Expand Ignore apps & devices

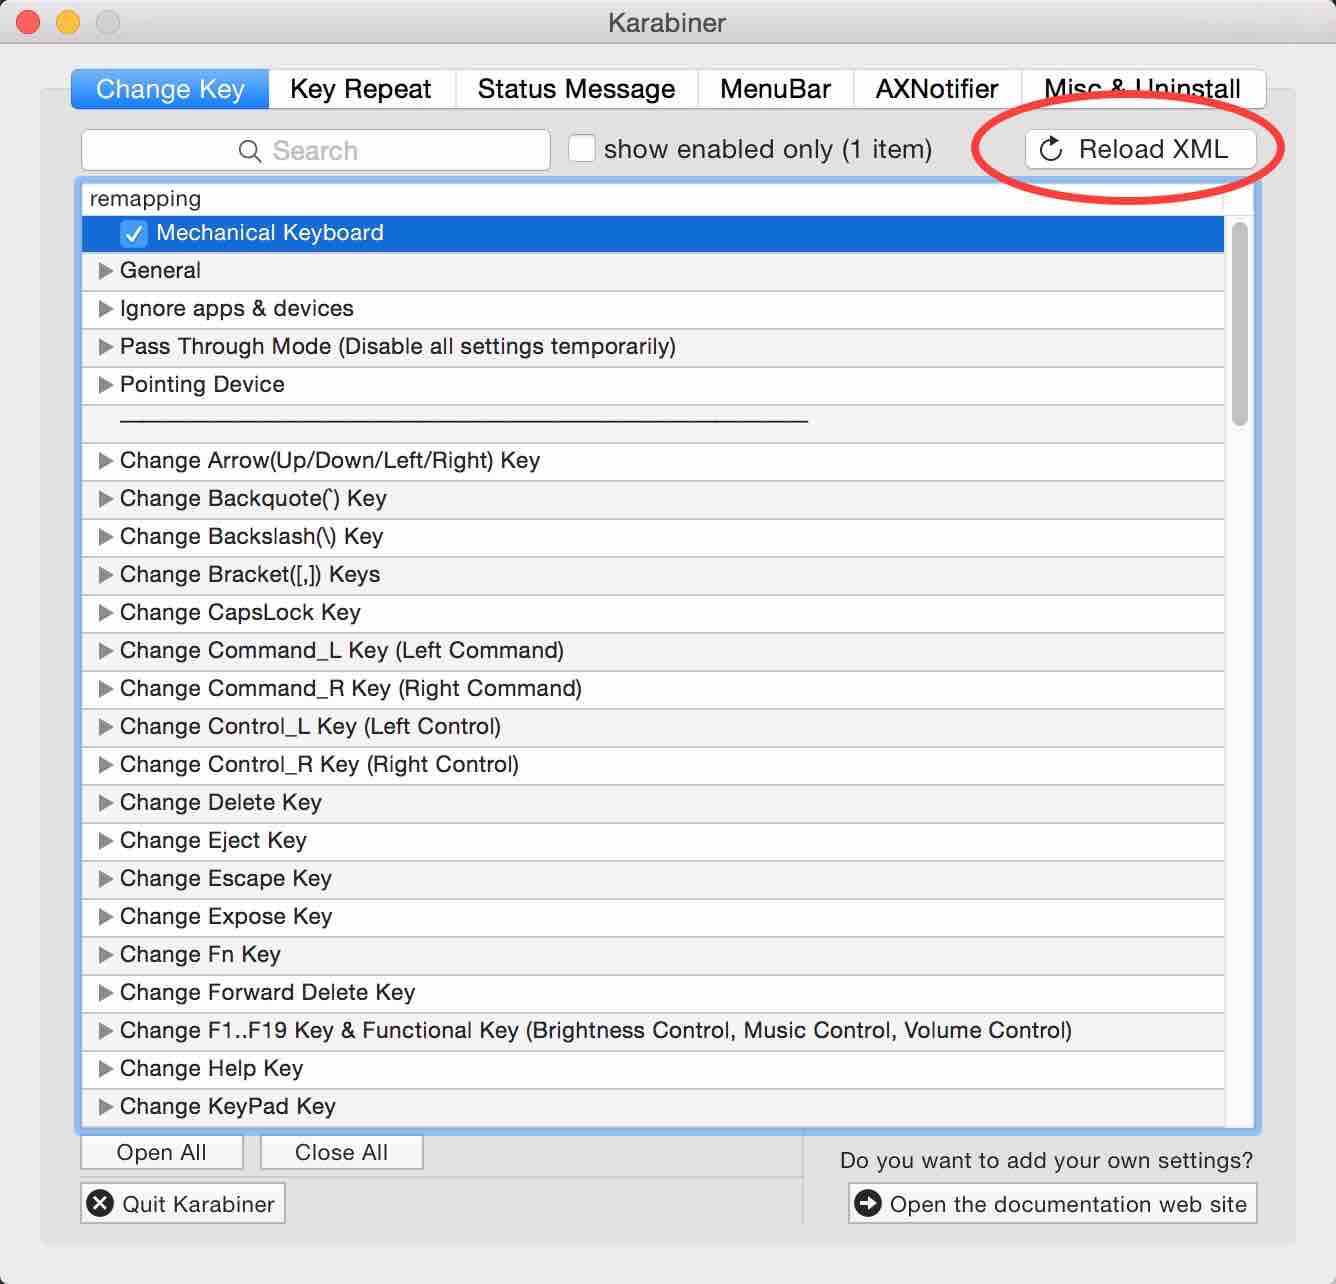105,309
